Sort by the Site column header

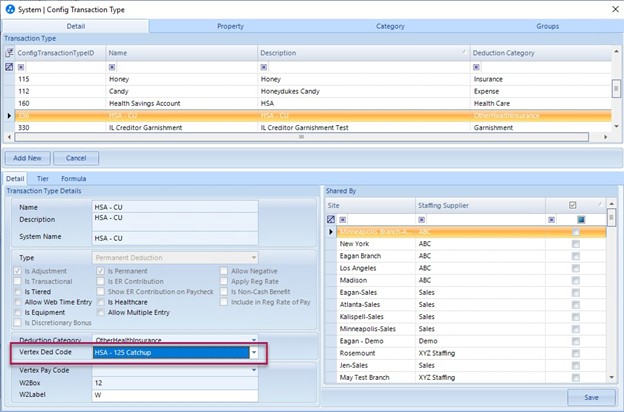(370, 205)
